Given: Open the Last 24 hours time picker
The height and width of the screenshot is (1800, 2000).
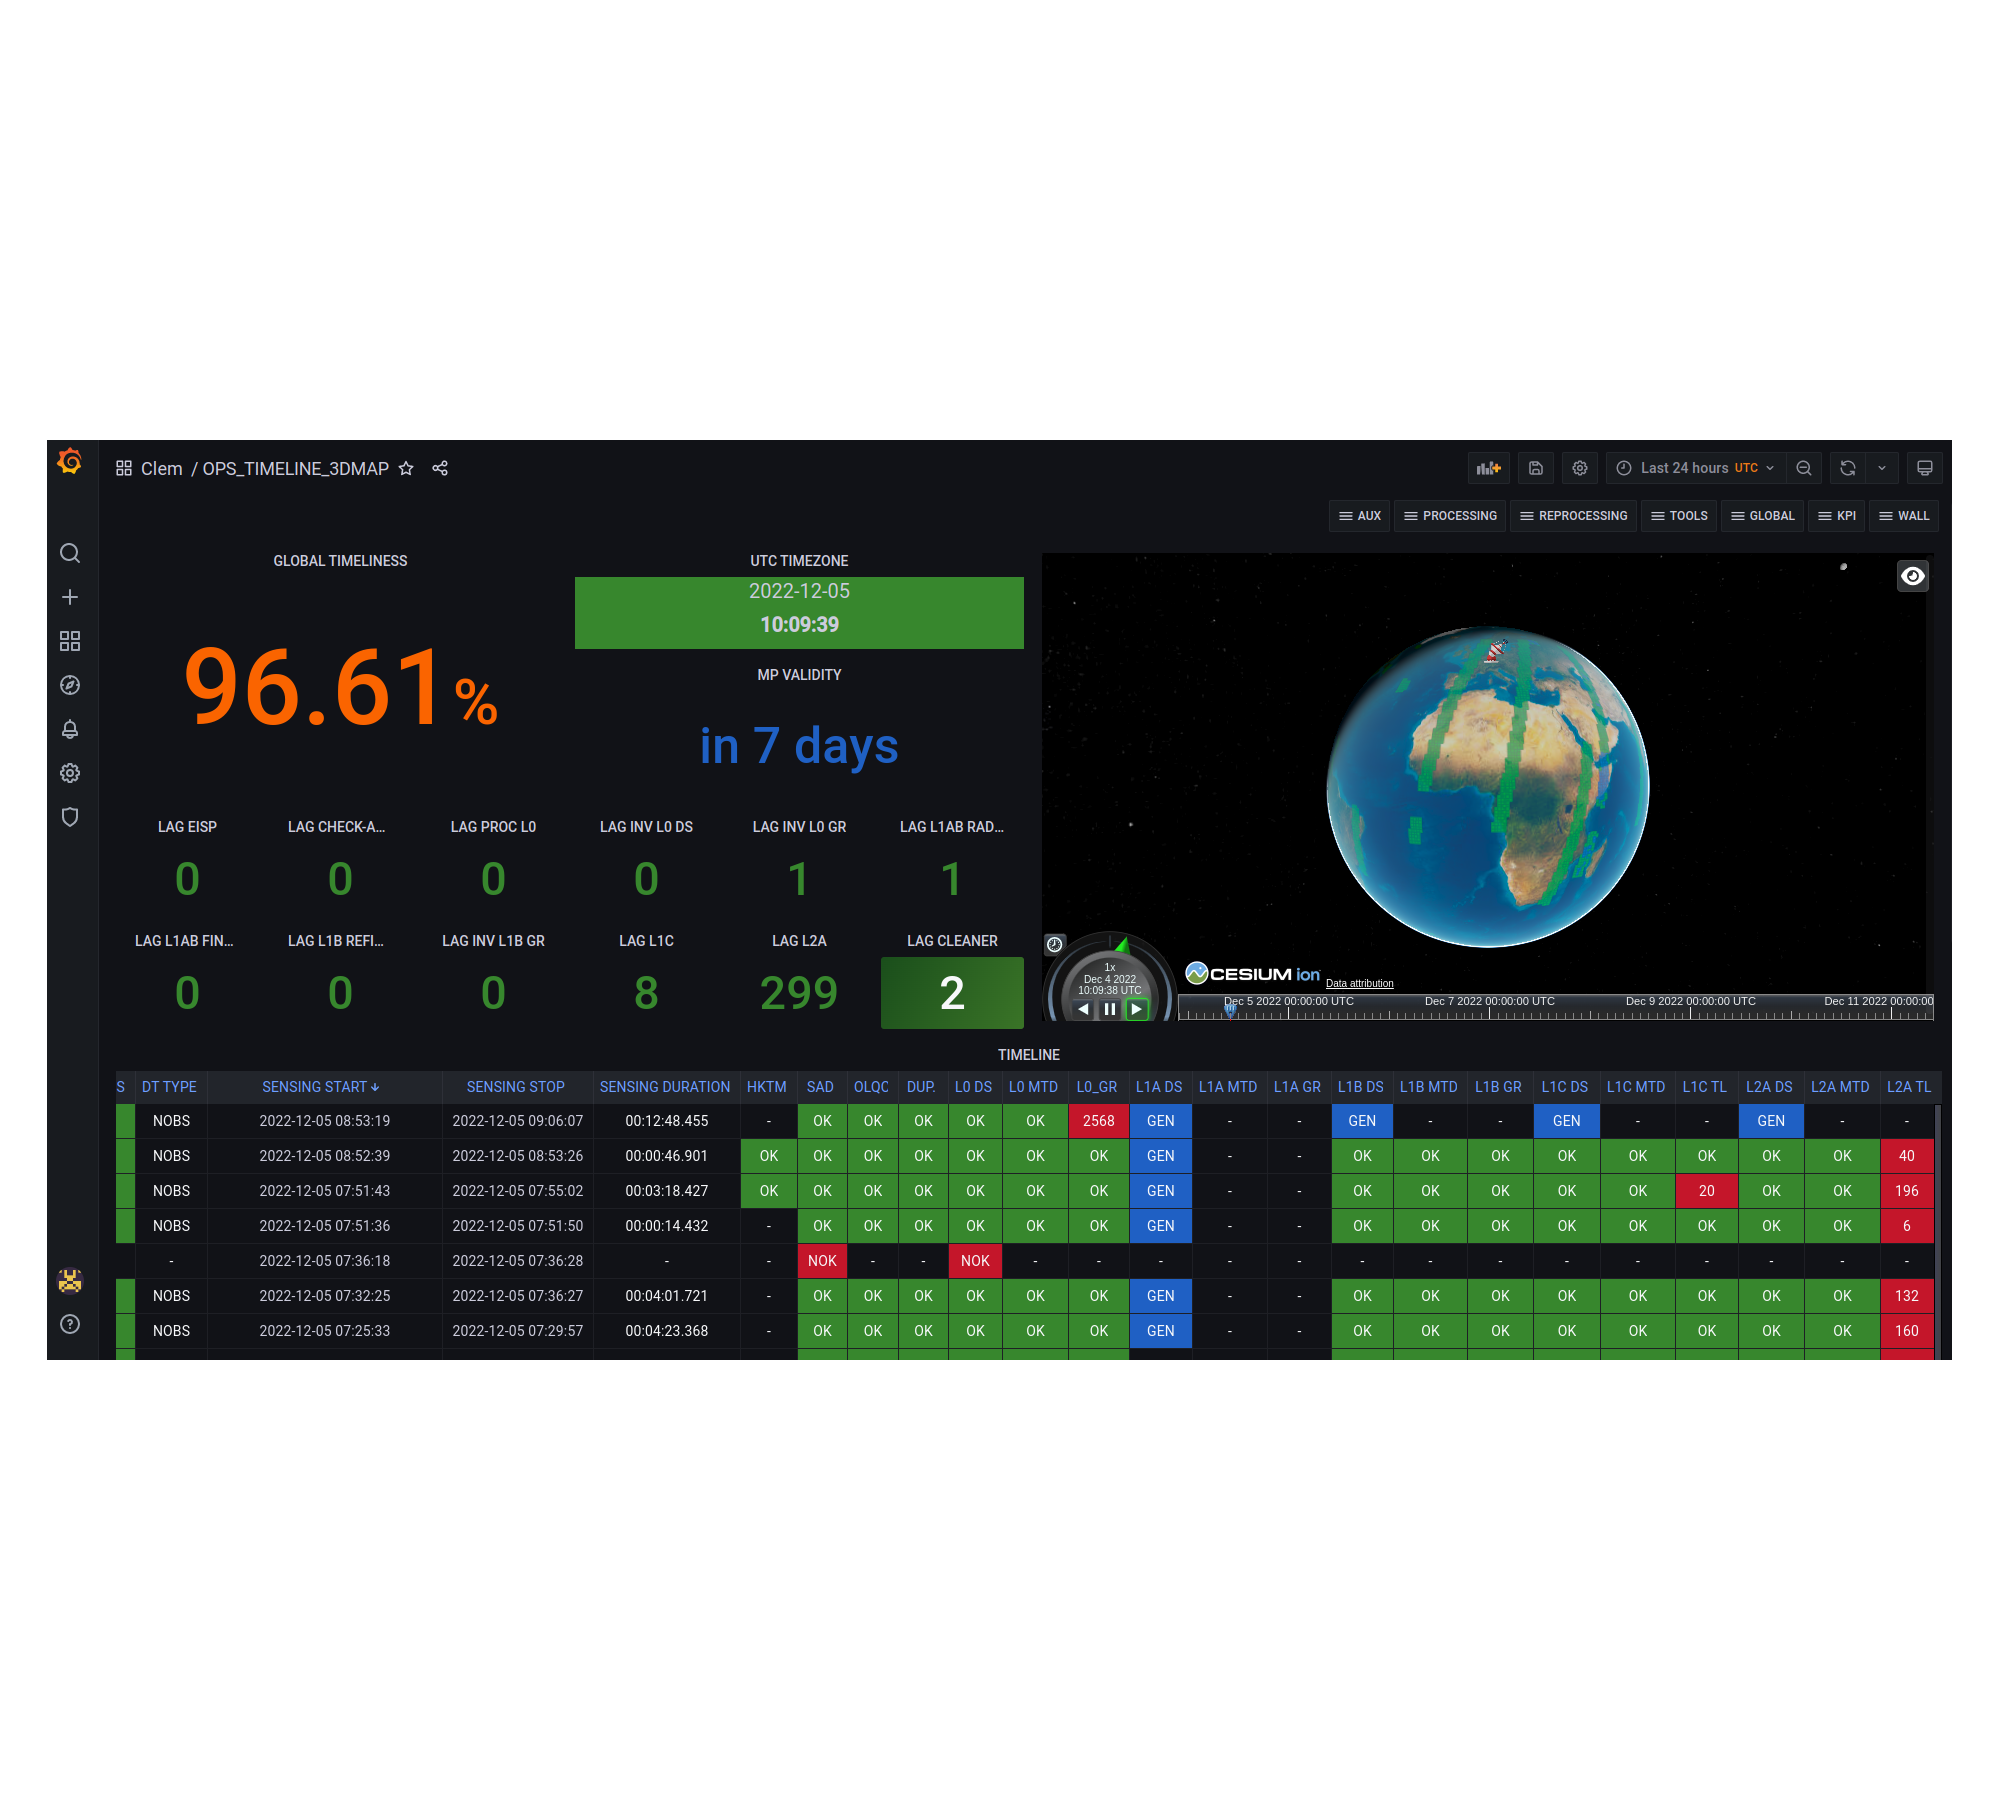Looking at the screenshot, I should [1696, 468].
